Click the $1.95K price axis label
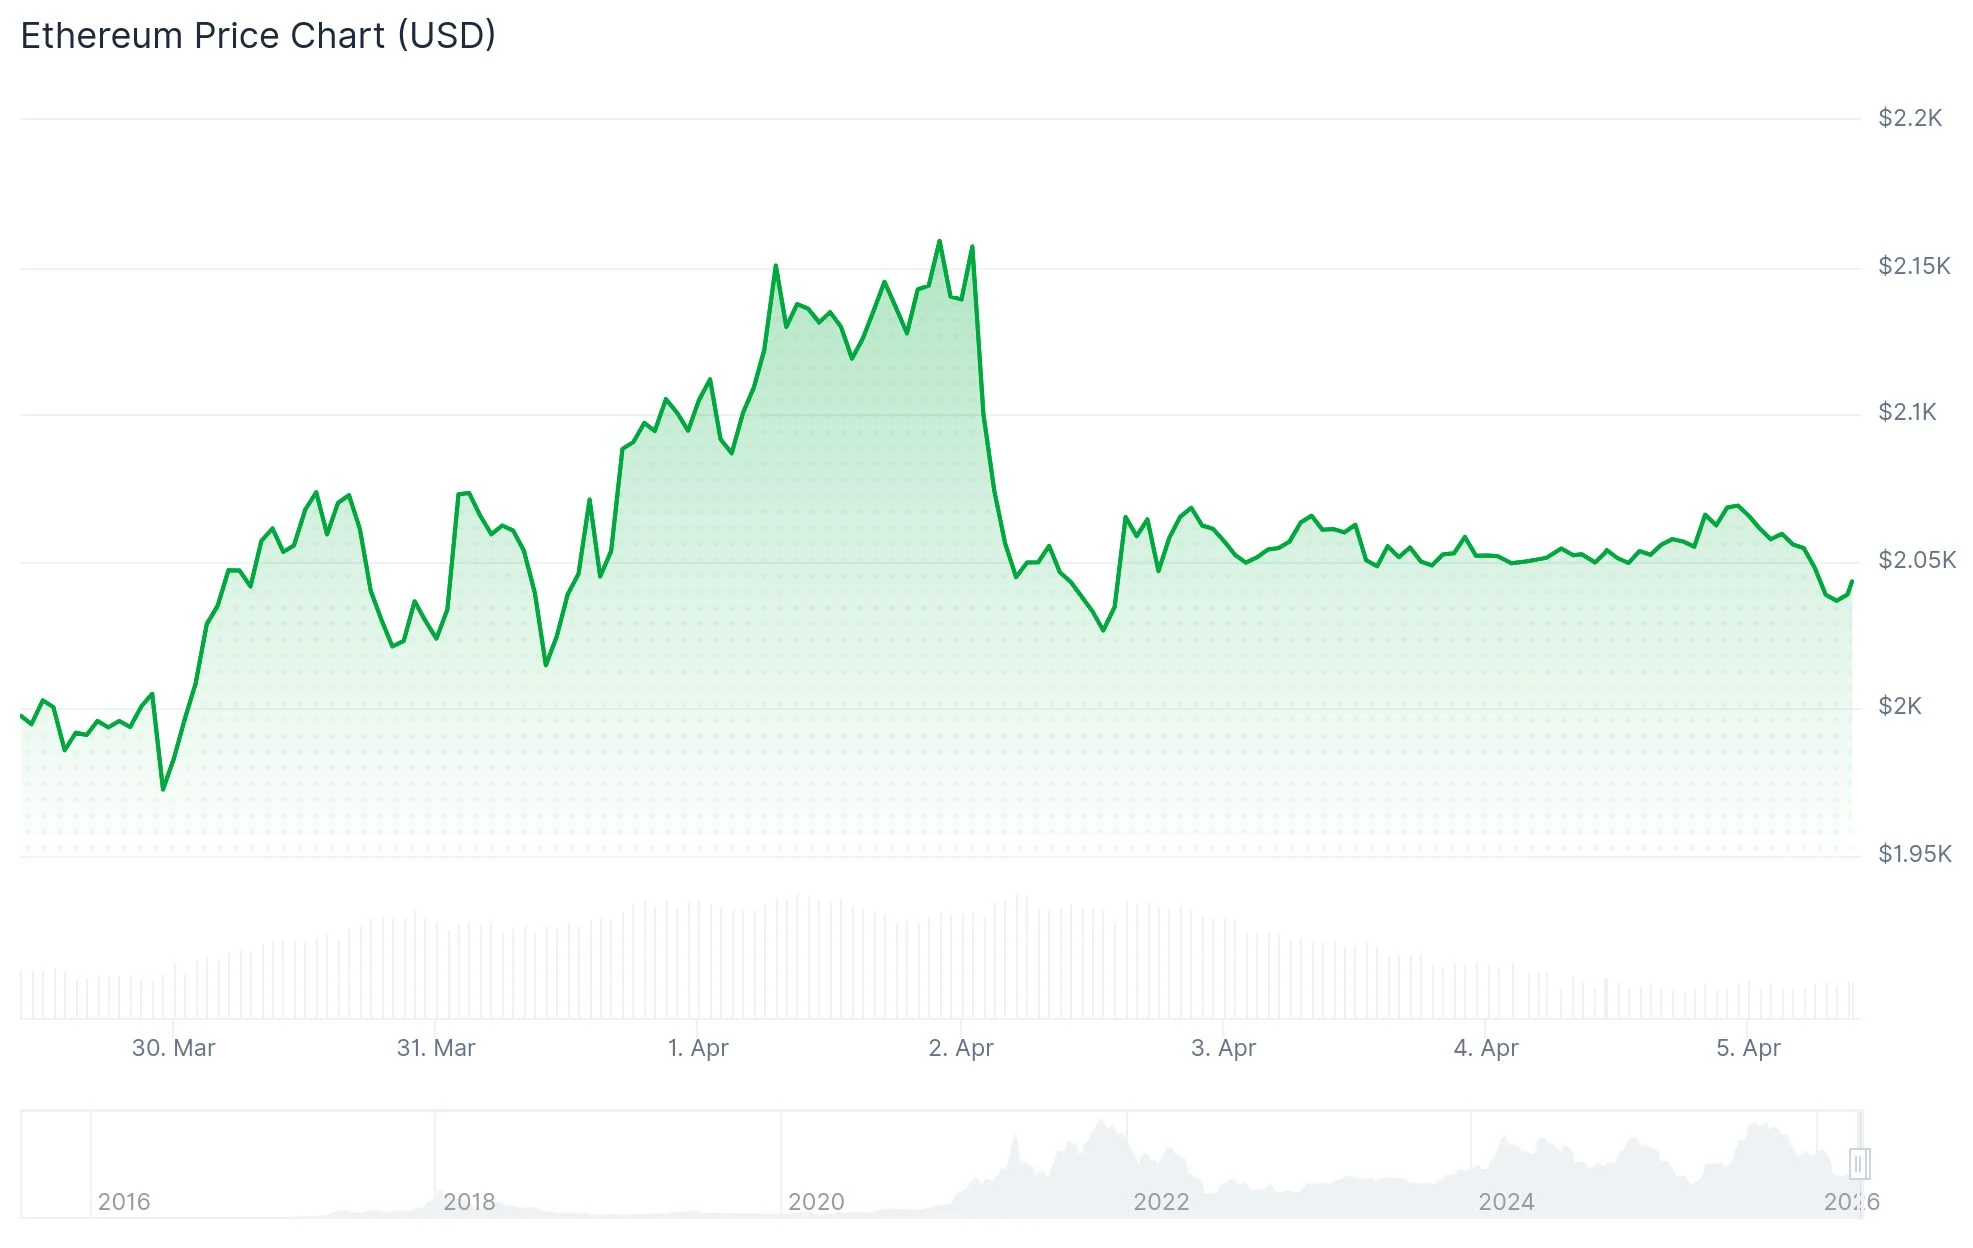 [x=1915, y=854]
